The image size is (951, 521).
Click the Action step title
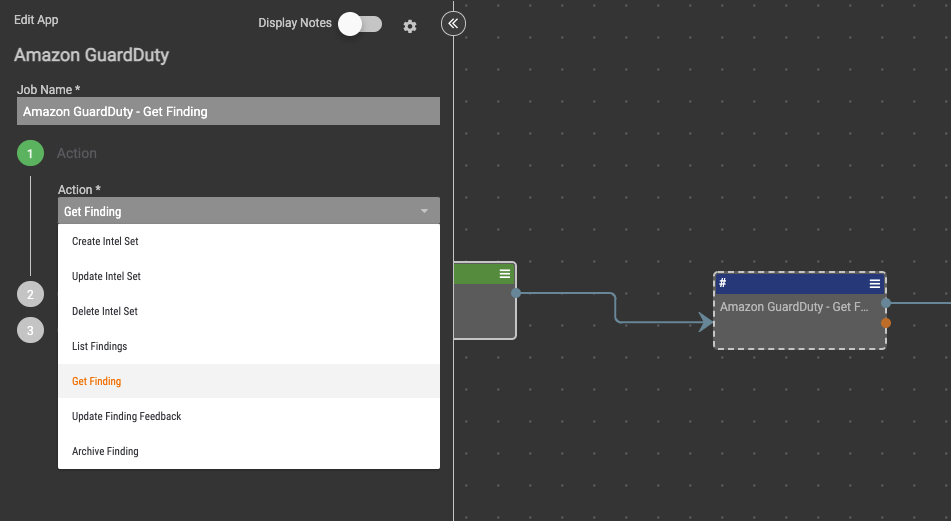pos(76,153)
